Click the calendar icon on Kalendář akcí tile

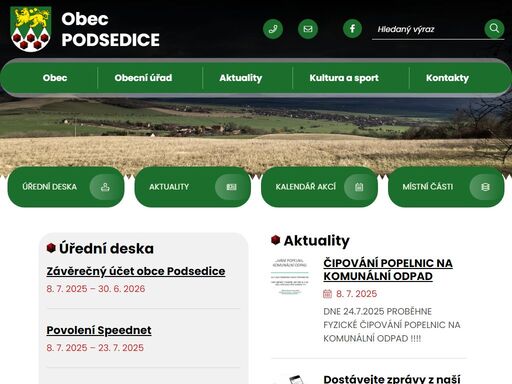click(x=359, y=187)
